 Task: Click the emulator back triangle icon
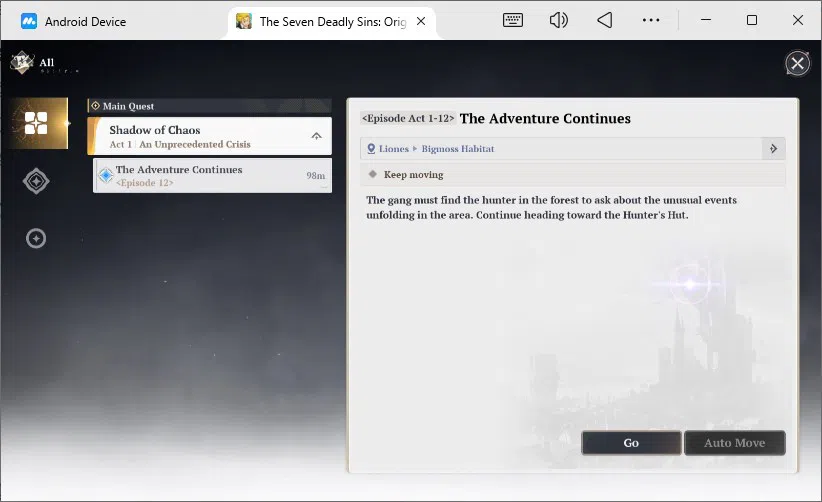pos(604,20)
